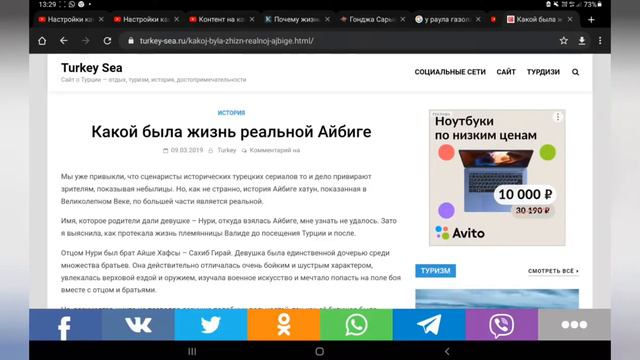
Task: Share the article on Facebook
Action: pyautogui.click(x=65, y=325)
